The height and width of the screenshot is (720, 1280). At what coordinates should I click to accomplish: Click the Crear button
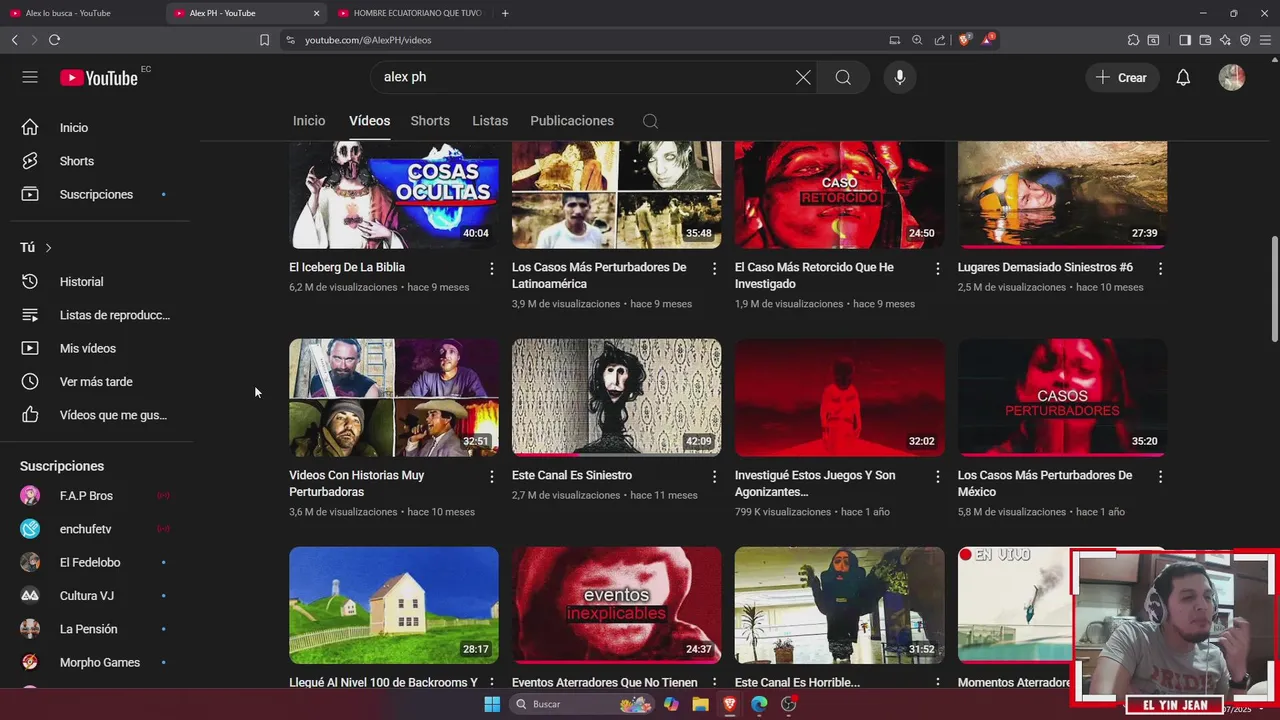[1122, 77]
